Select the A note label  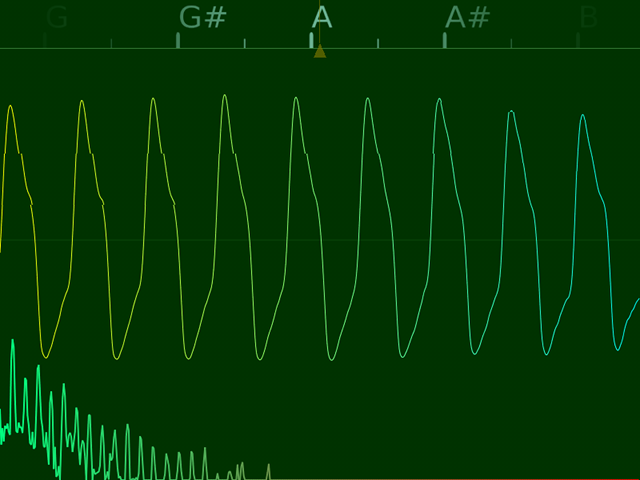[x=321, y=18]
